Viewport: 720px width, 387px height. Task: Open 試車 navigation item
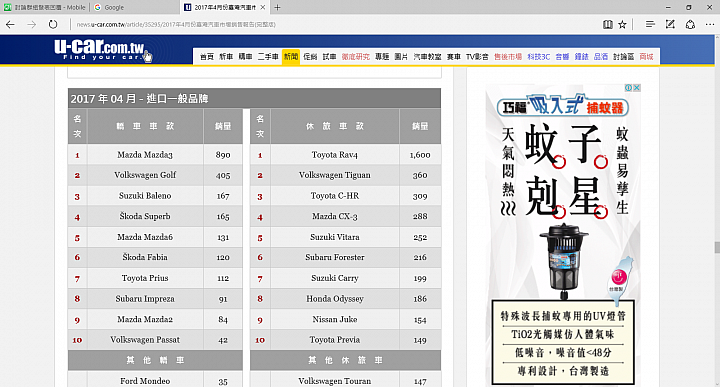click(329, 57)
